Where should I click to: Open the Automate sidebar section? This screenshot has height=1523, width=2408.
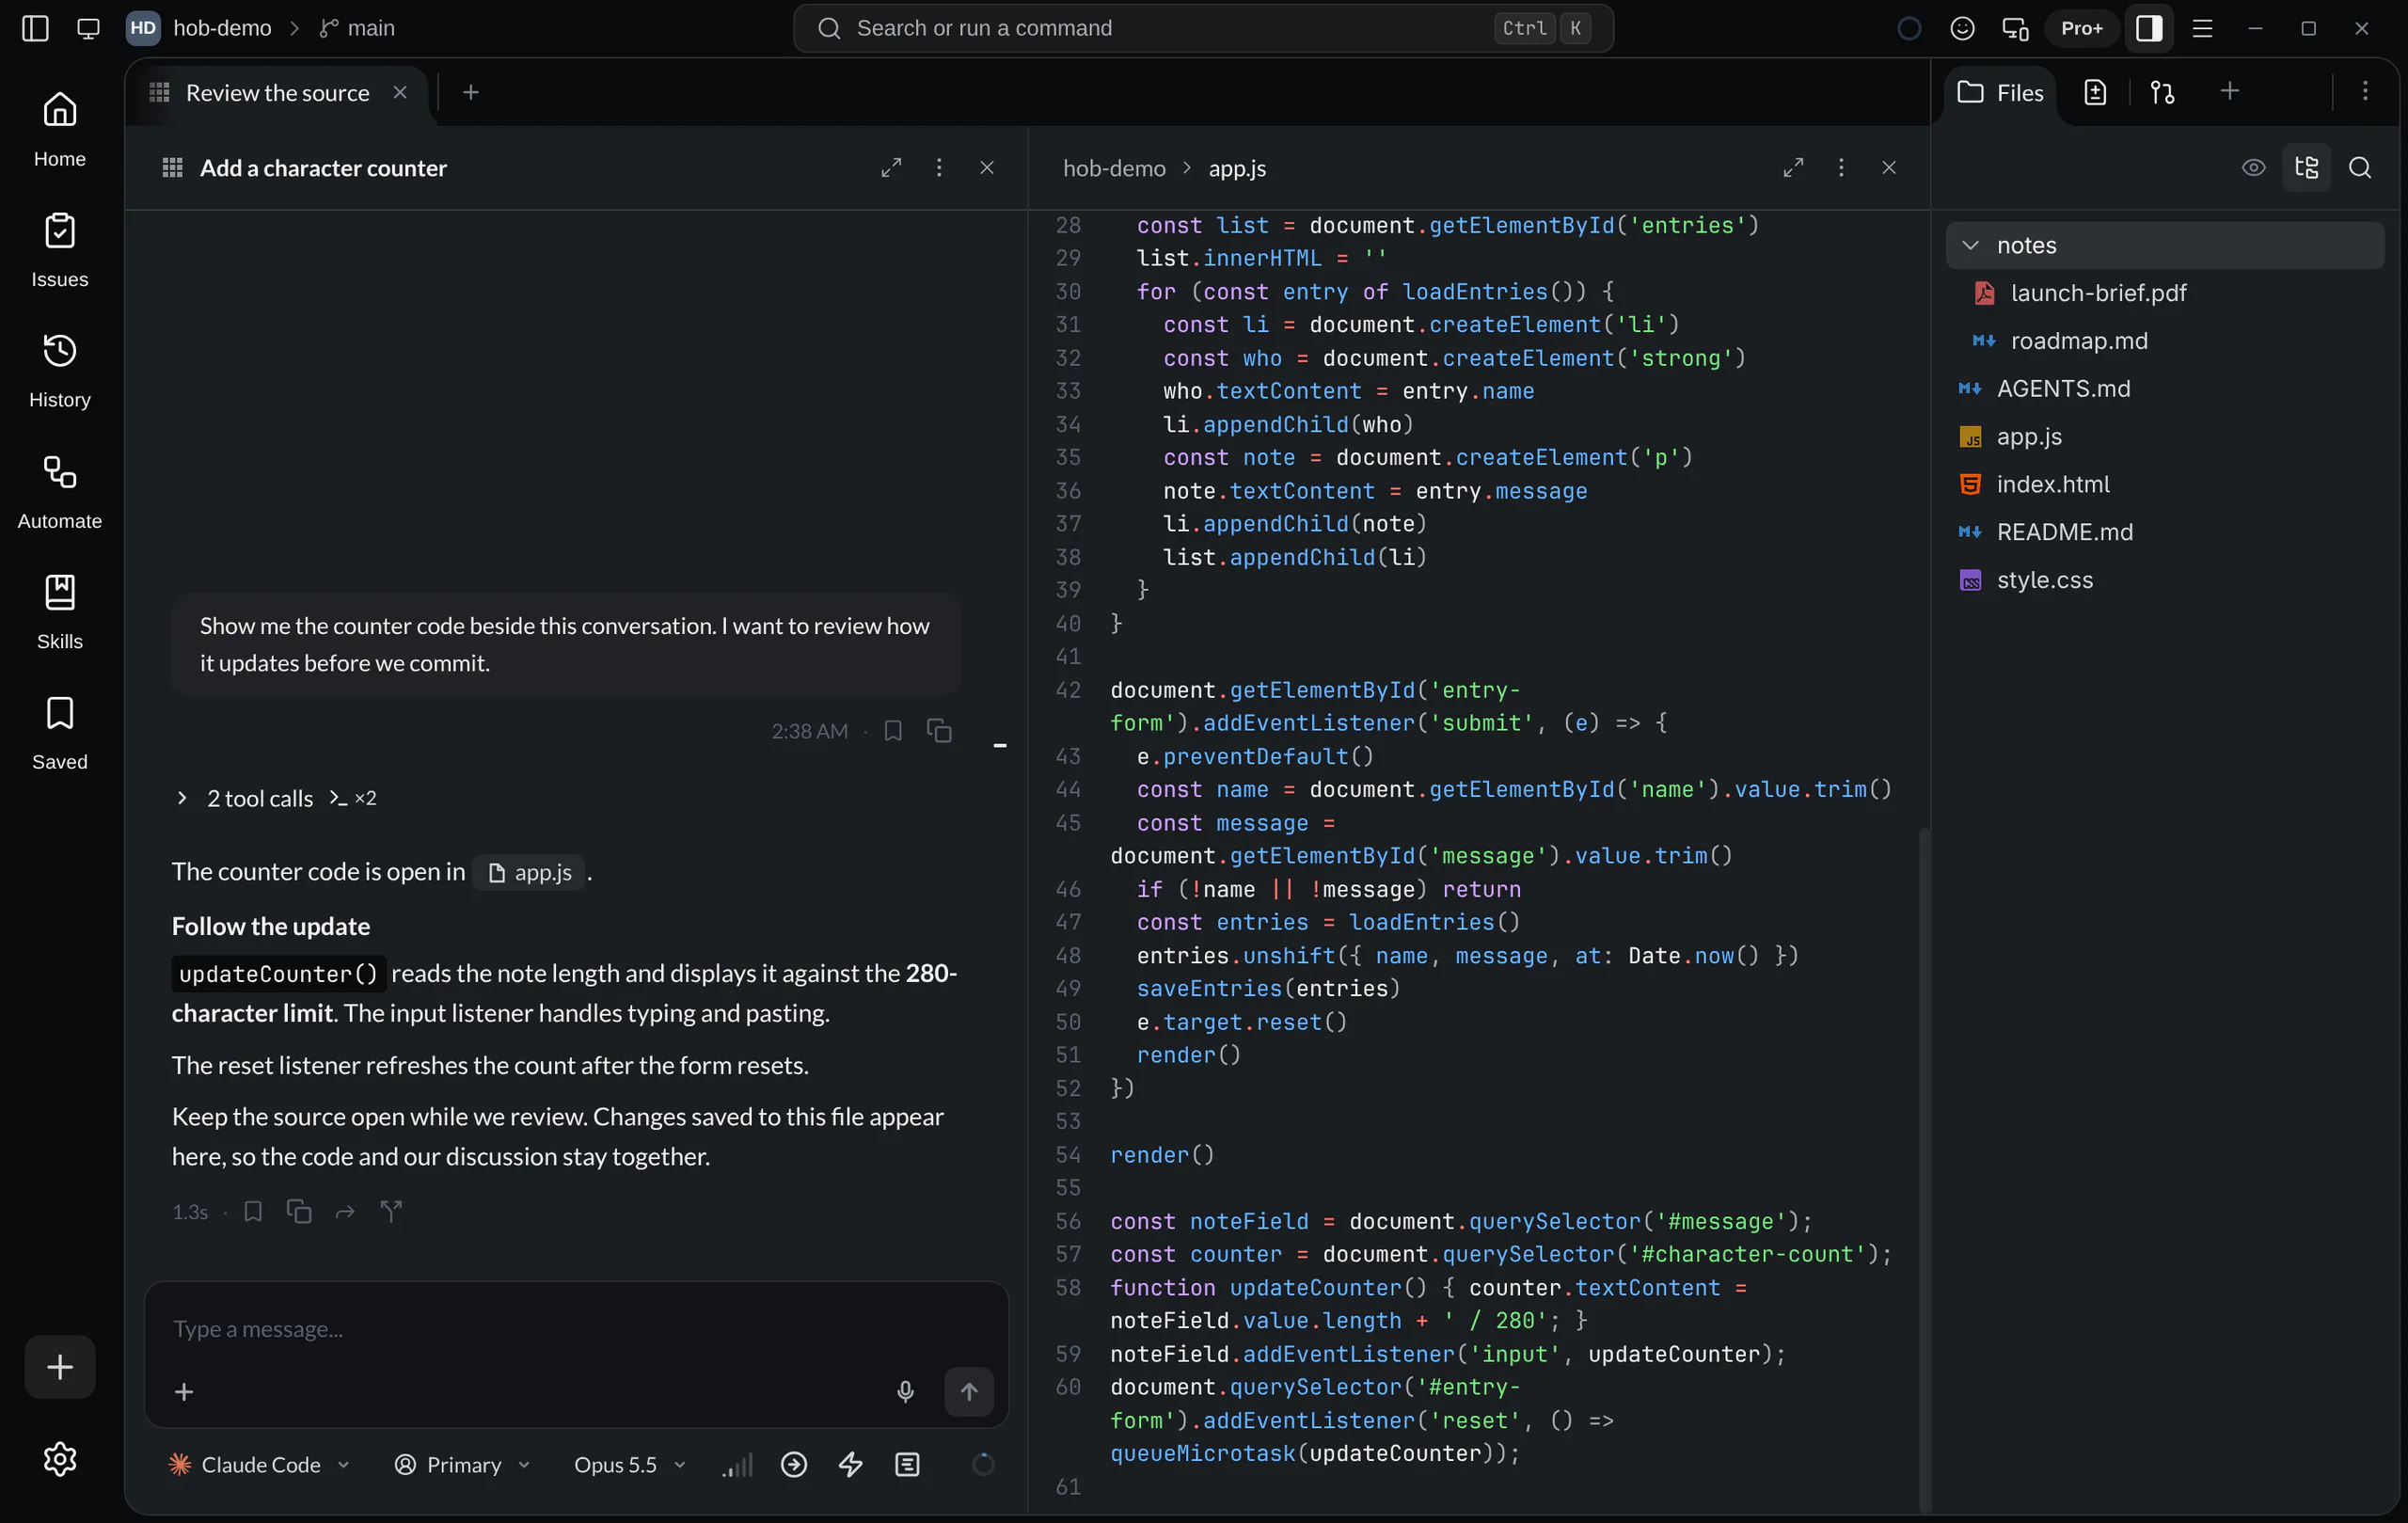click(60, 492)
